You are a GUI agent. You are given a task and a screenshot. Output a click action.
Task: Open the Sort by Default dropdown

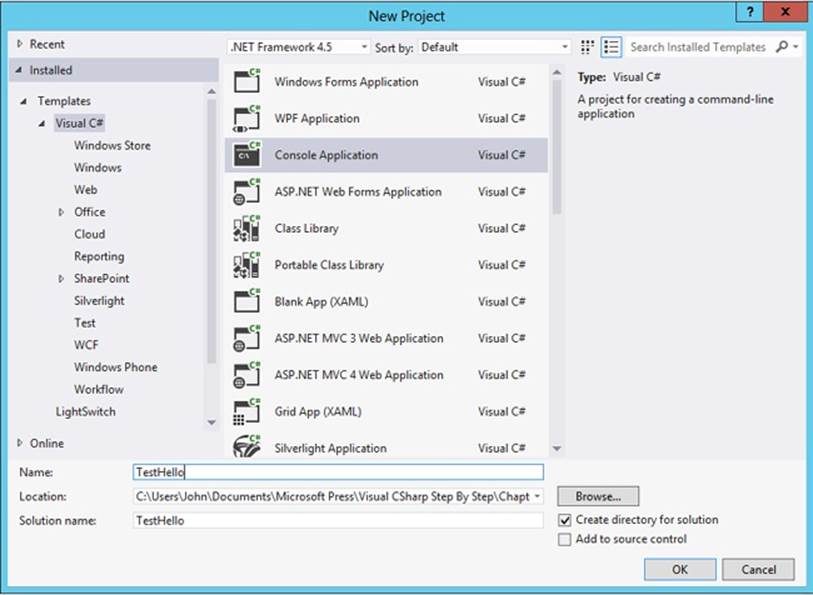pyautogui.click(x=494, y=47)
